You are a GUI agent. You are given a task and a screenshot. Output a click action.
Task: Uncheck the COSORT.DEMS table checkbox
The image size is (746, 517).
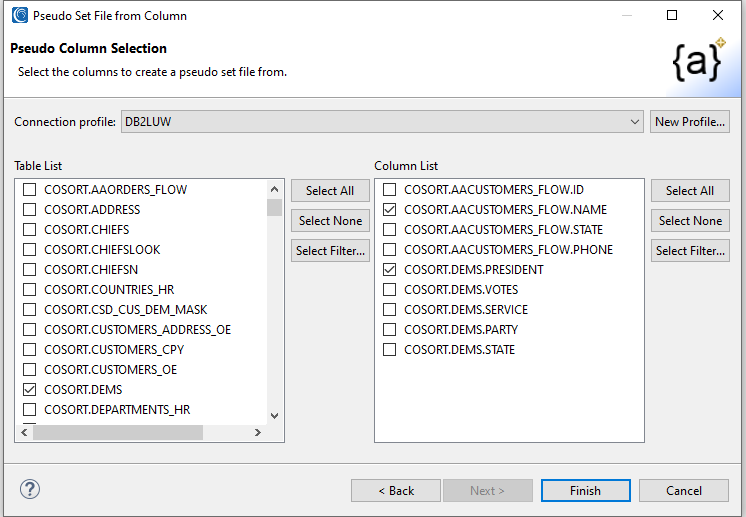click(30, 390)
